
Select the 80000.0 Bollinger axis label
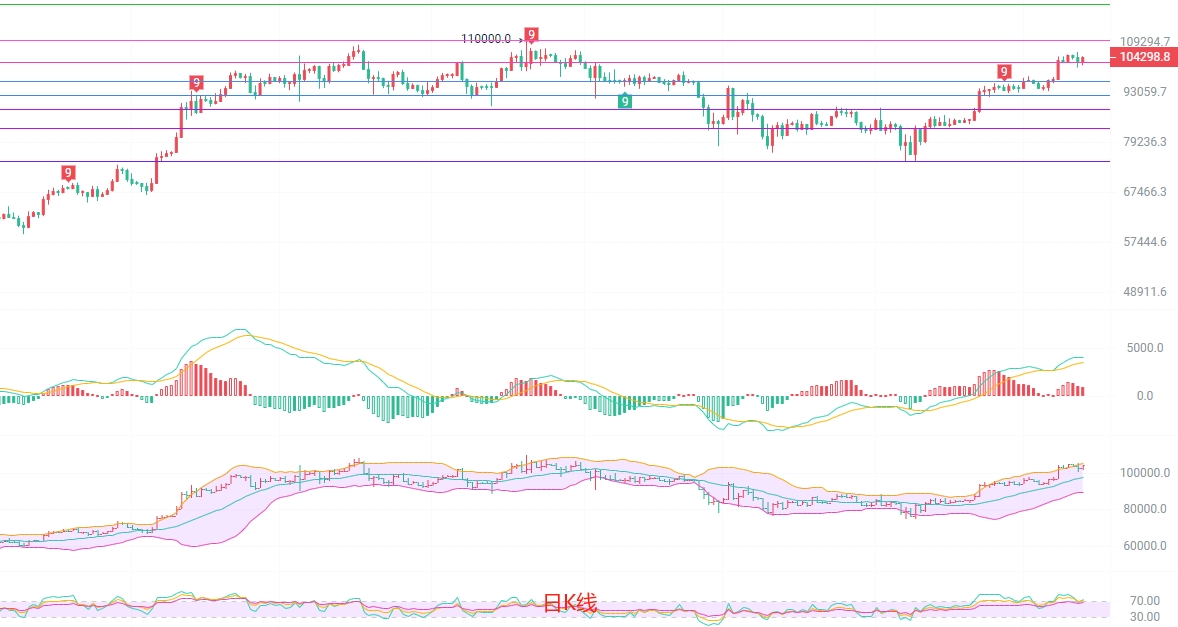pos(1144,509)
